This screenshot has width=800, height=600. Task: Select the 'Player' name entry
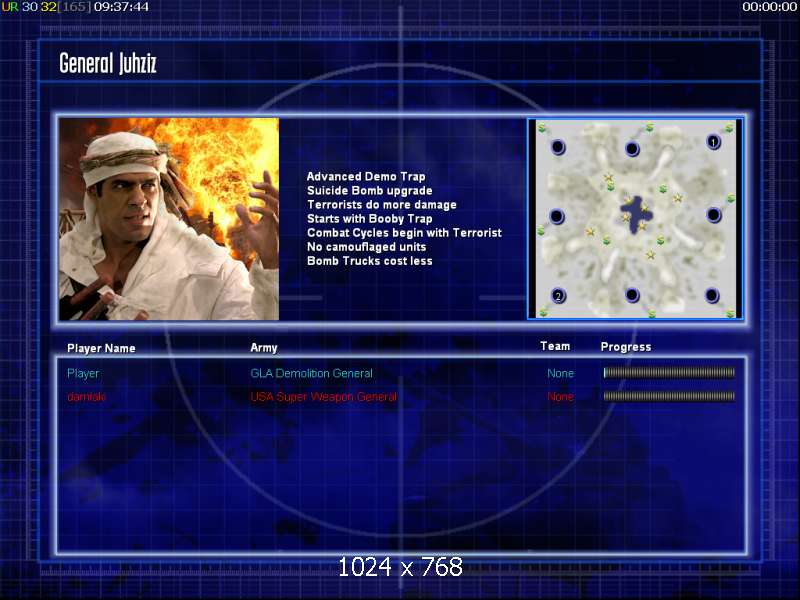[x=83, y=373]
